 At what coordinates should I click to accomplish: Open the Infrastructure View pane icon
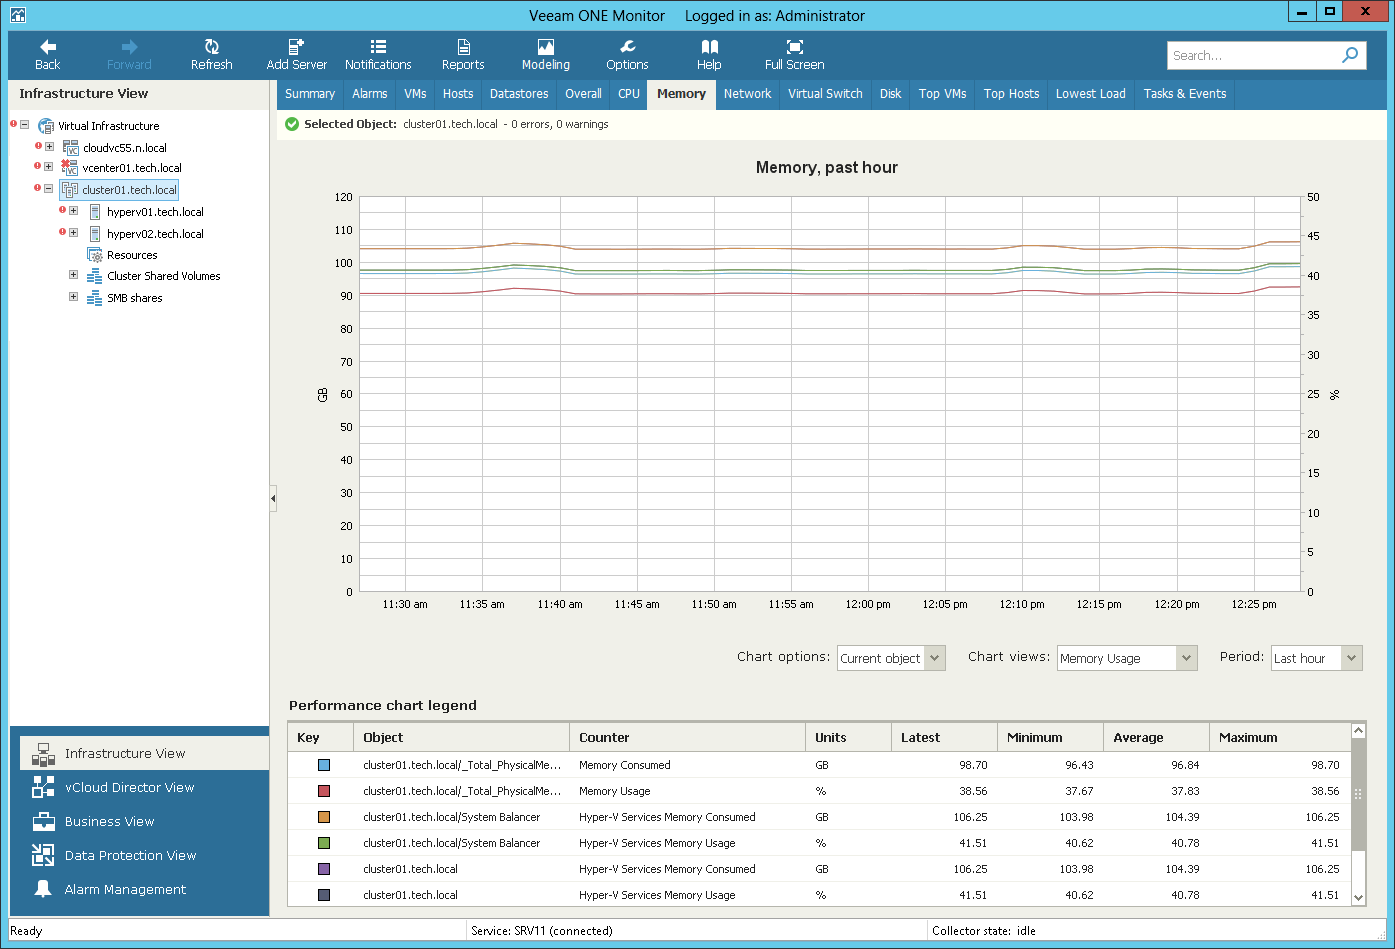coord(43,753)
